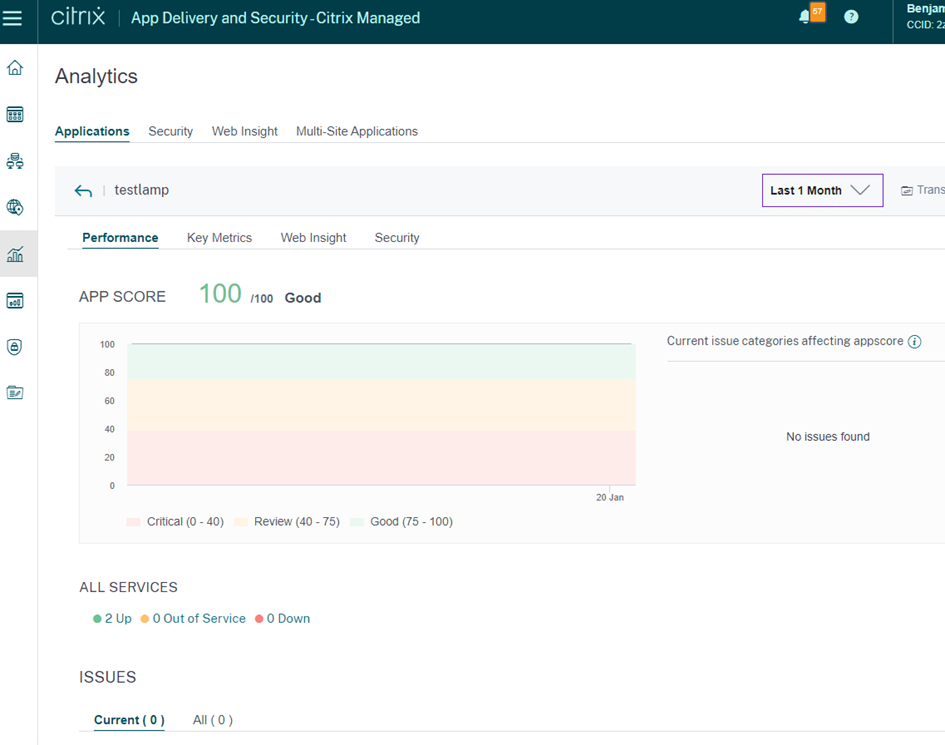The width and height of the screenshot is (945, 745).
Task: Toggle the Review (40 - 75) legend swatch
Action: 240,522
